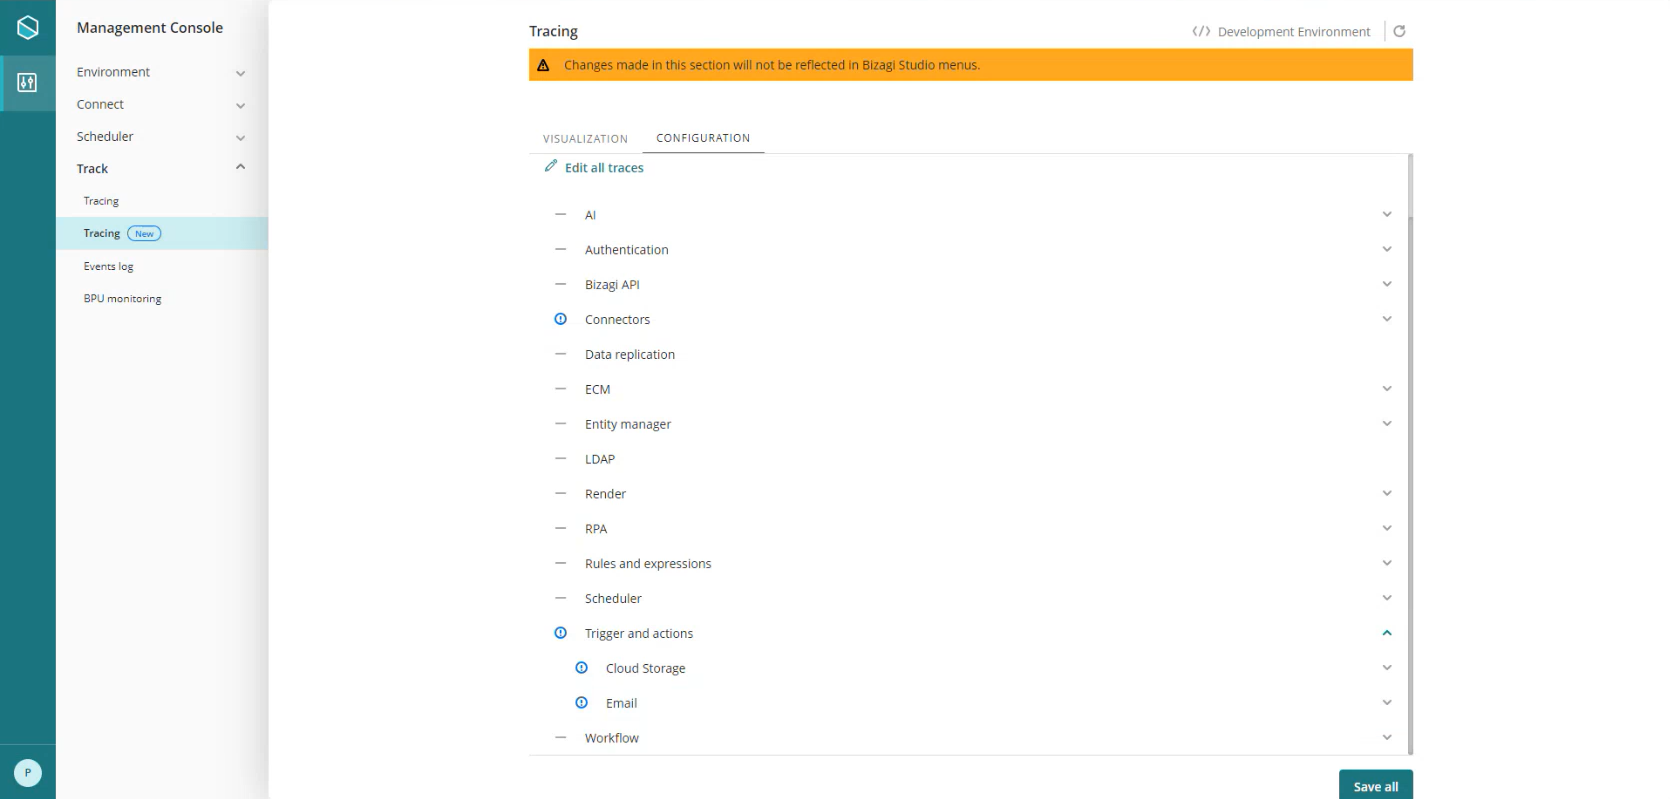This screenshot has width=1670, height=799.
Task: Click the warning triangle icon in the banner
Action: [543, 65]
